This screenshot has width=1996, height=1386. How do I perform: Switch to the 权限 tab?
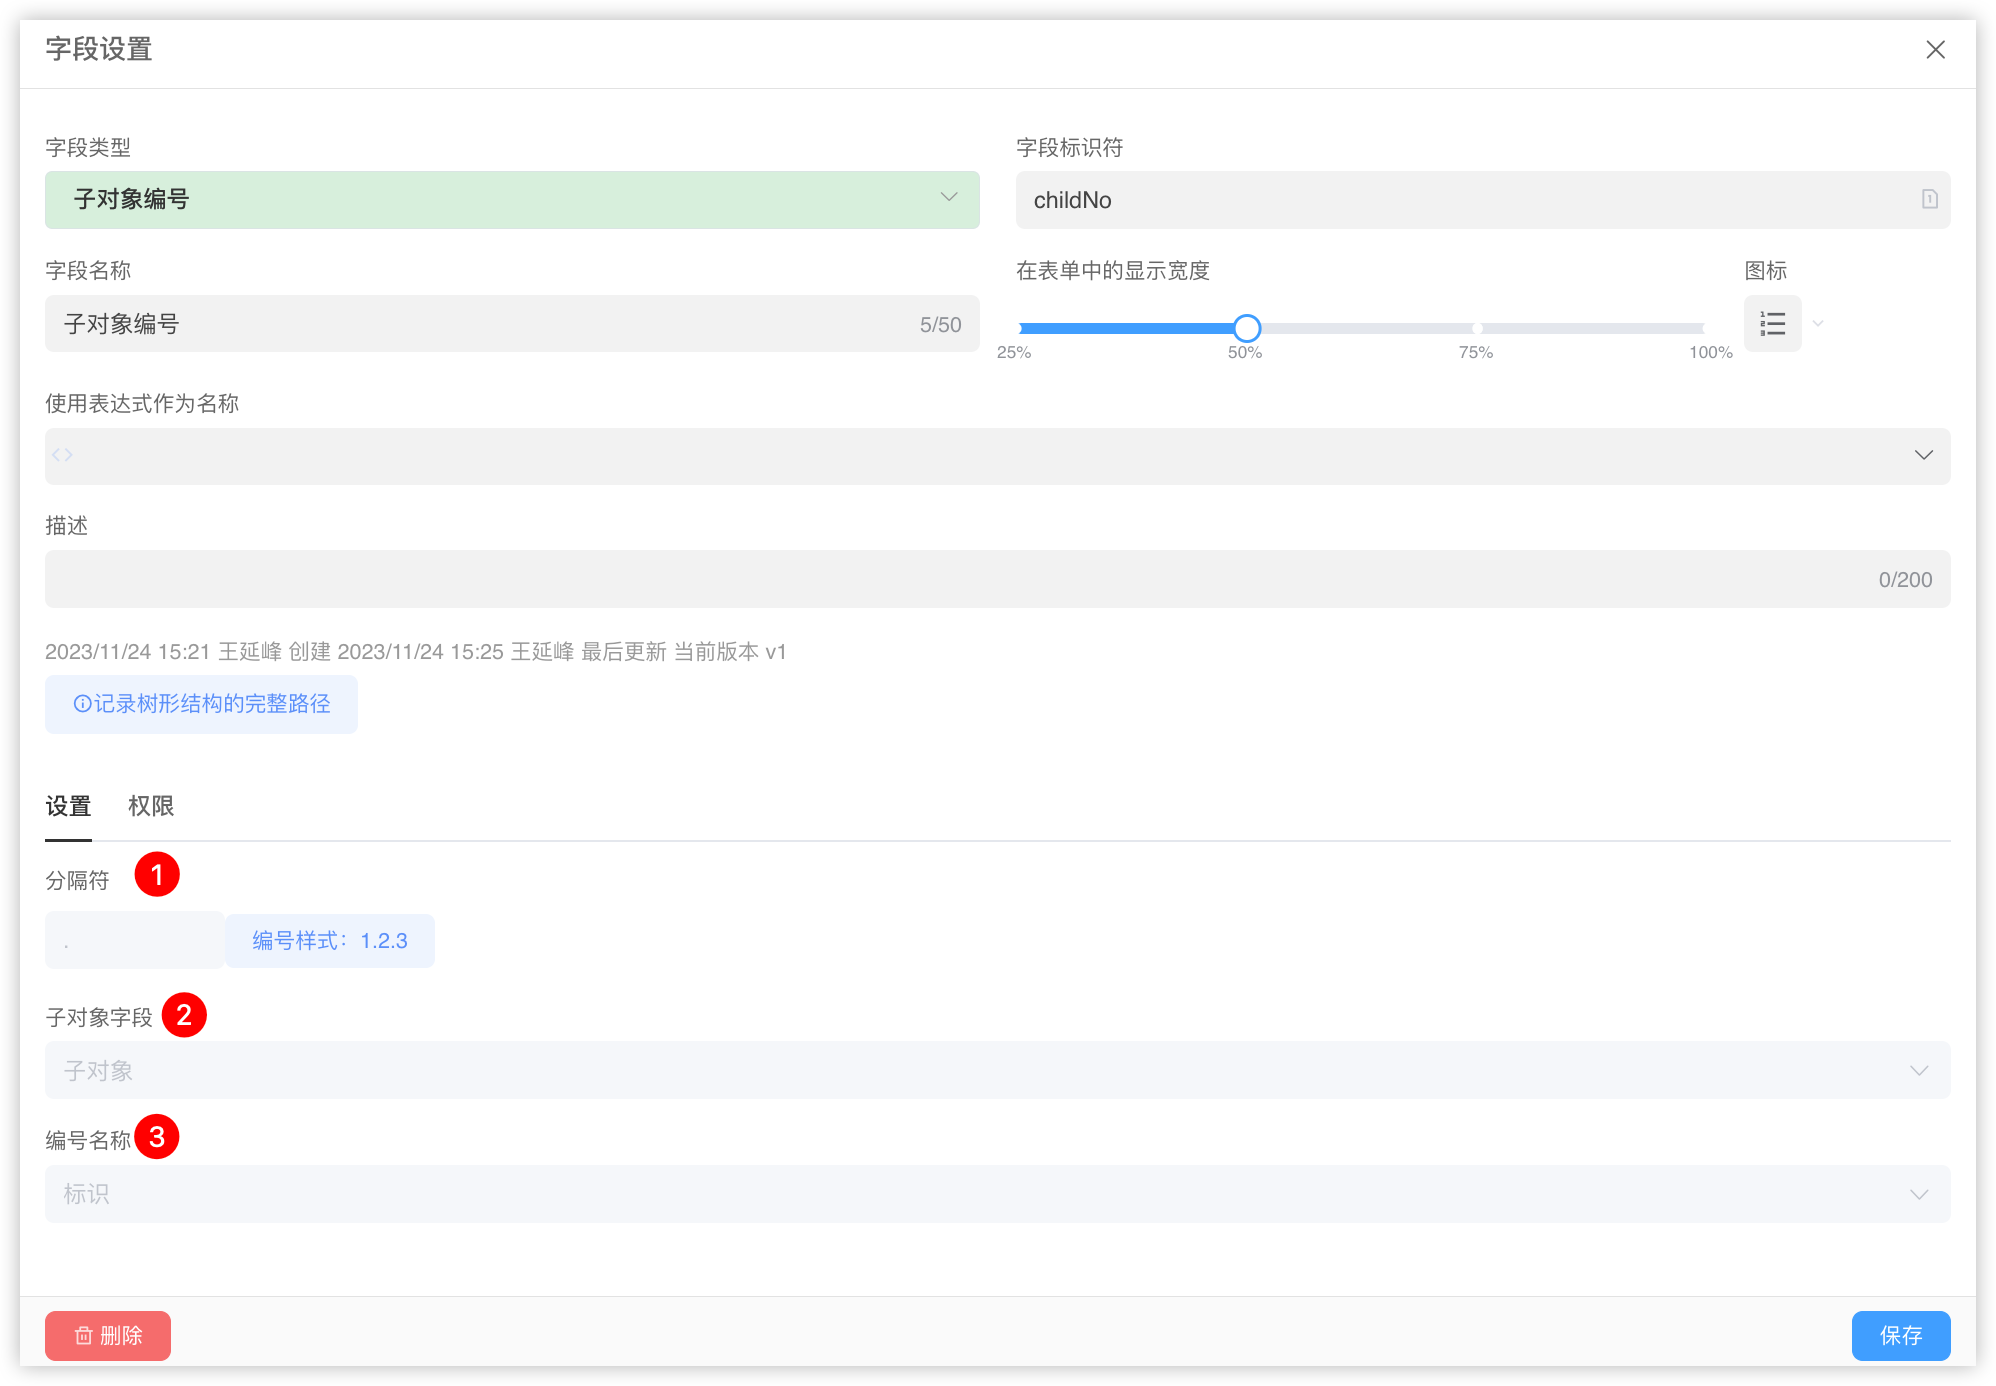pyautogui.click(x=151, y=806)
